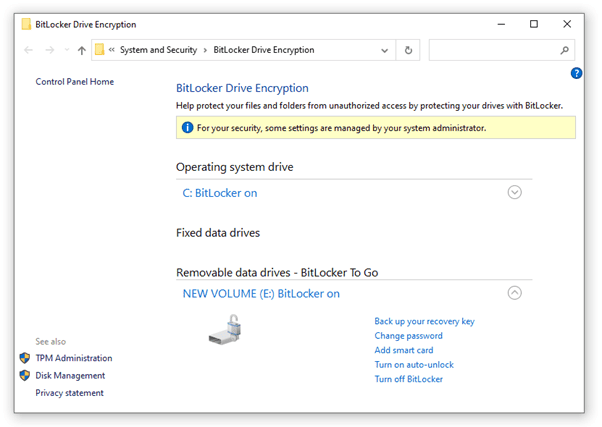
Task: Open NEW VOLUME (E:) BitLocker on entry
Action: coord(261,294)
